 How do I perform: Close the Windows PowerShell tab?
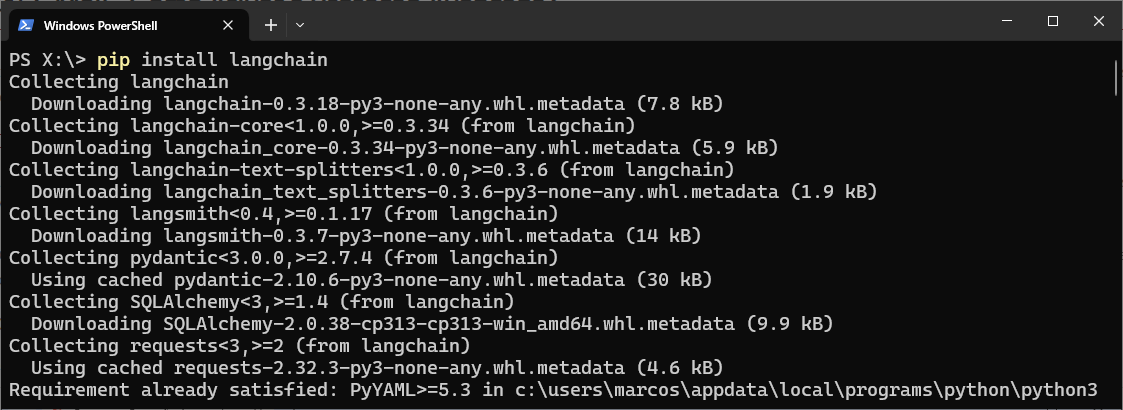pos(228,25)
